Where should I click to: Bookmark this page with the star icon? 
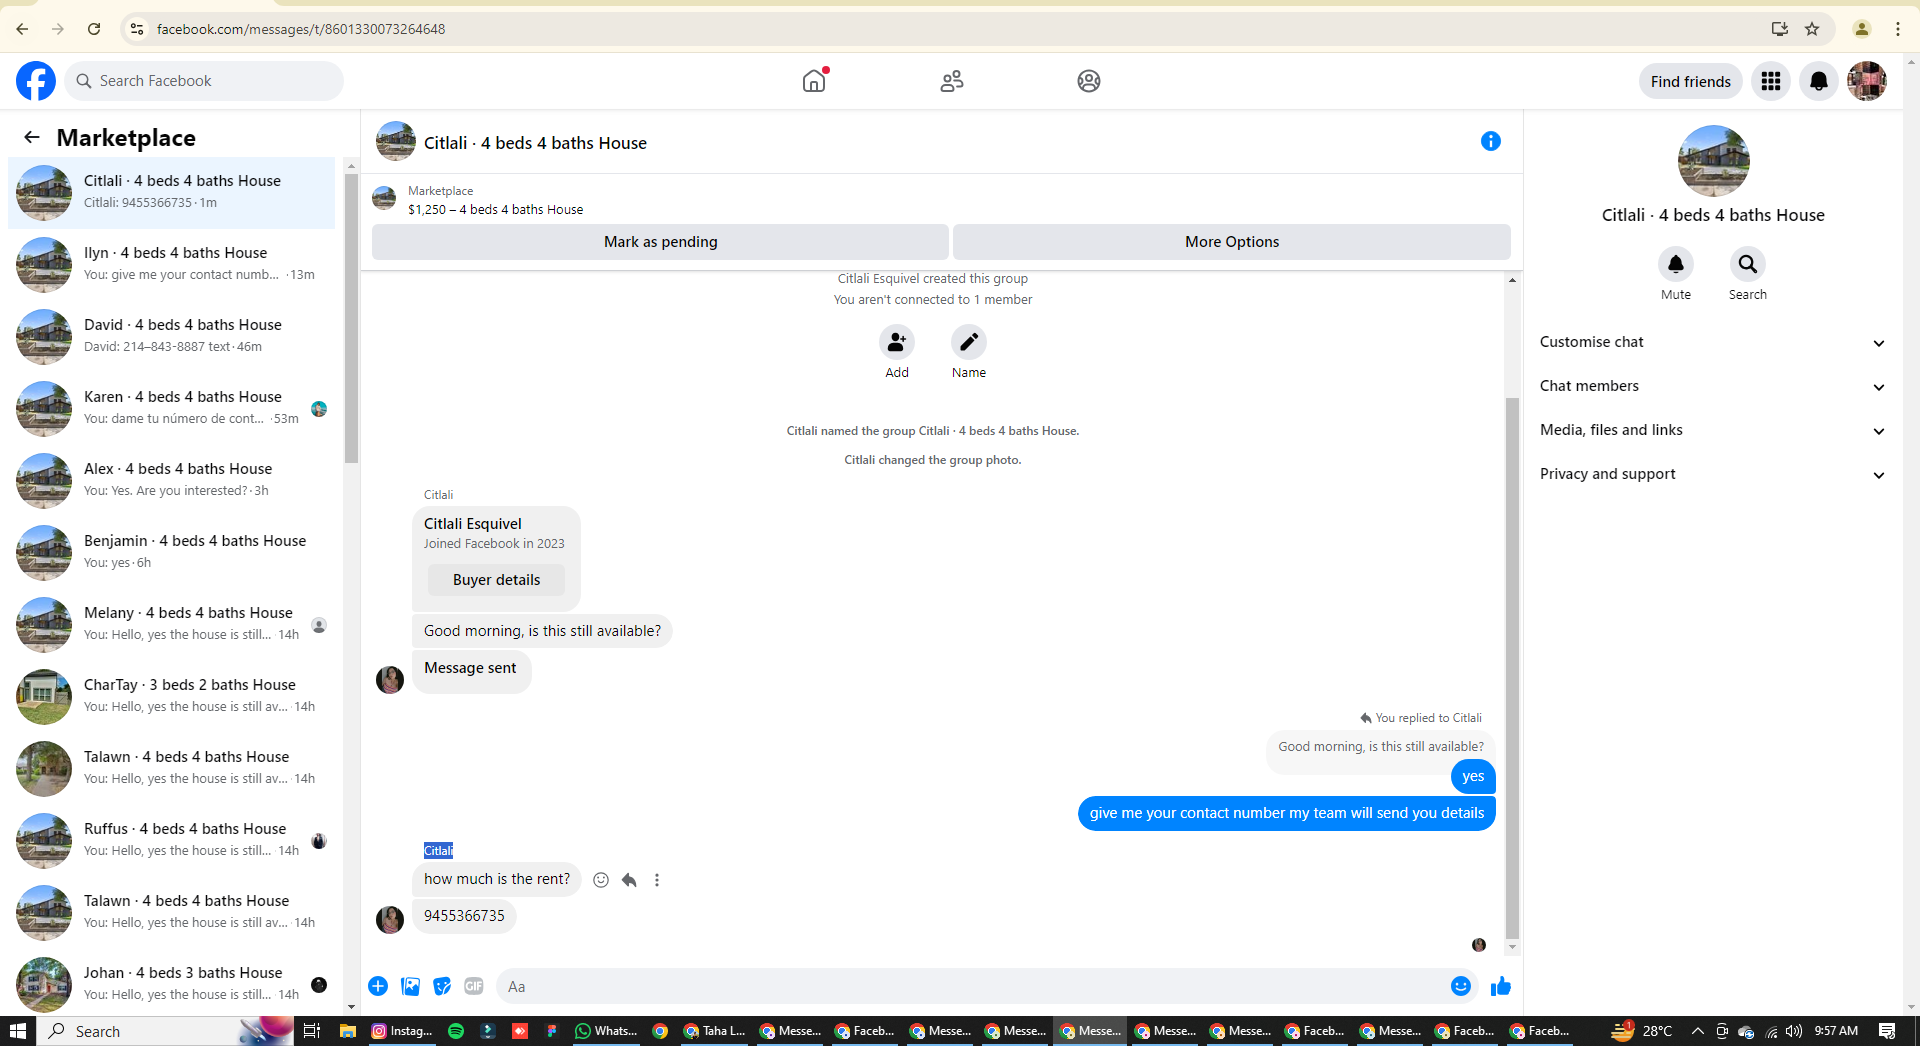(1812, 29)
